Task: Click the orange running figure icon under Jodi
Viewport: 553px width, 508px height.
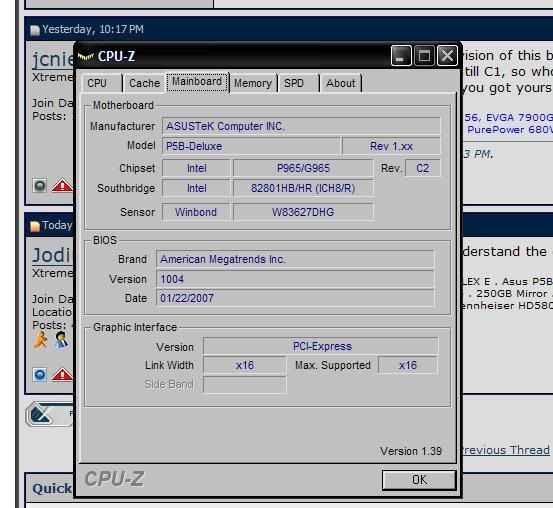Action: (x=40, y=340)
